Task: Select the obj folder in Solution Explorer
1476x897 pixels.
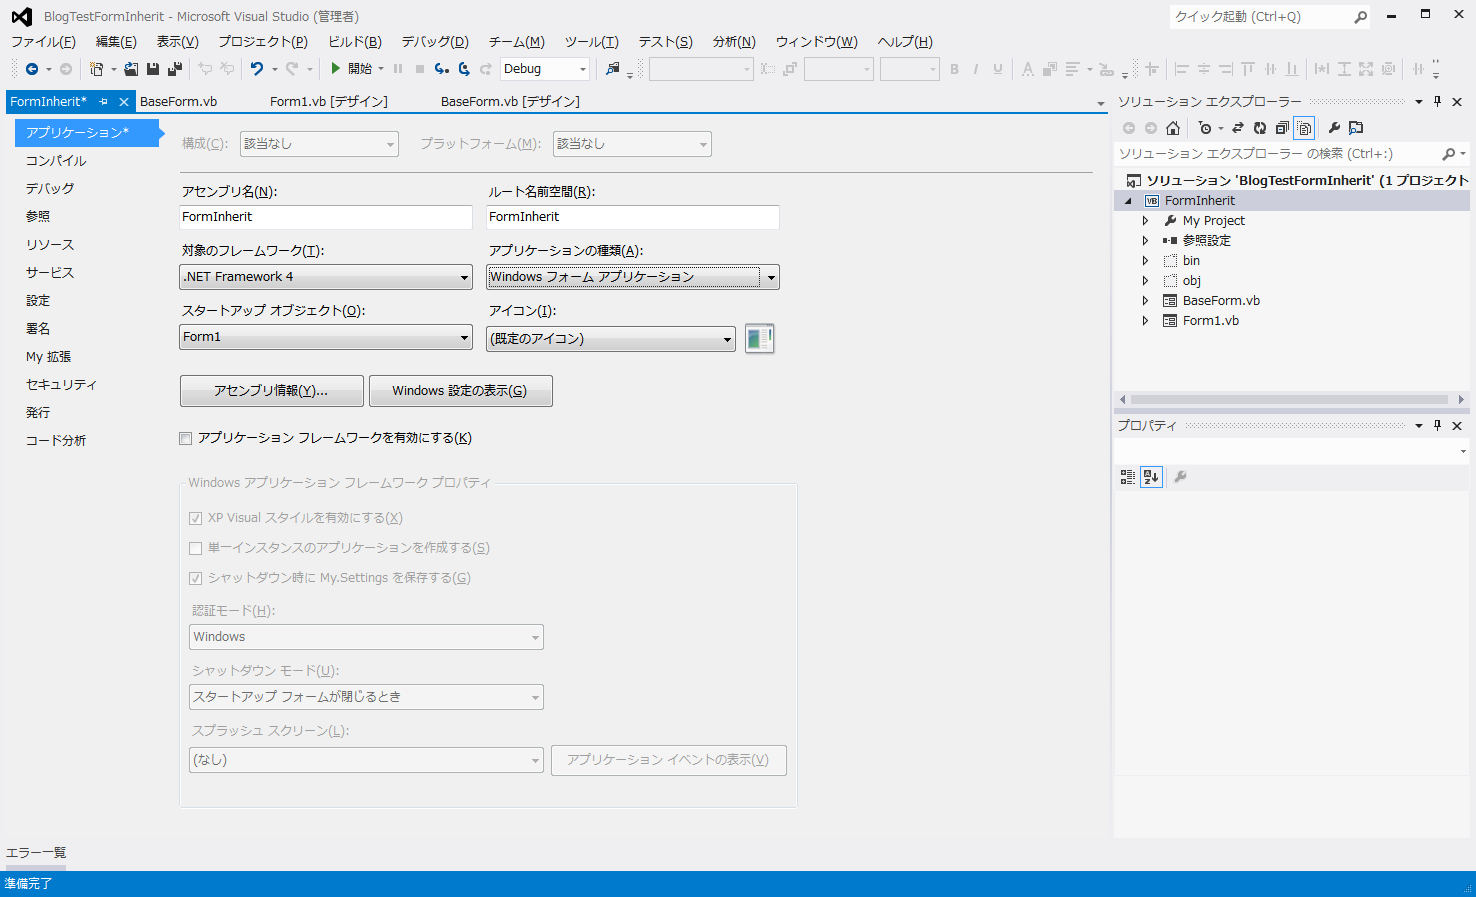Action: pyautogui.click(x=1192, y=281)
